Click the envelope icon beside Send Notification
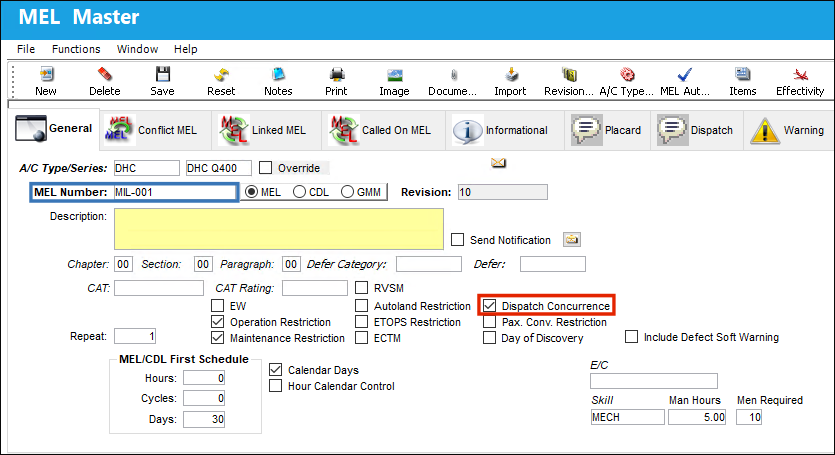The image size is (835, 455). click(x=572, y=240)
